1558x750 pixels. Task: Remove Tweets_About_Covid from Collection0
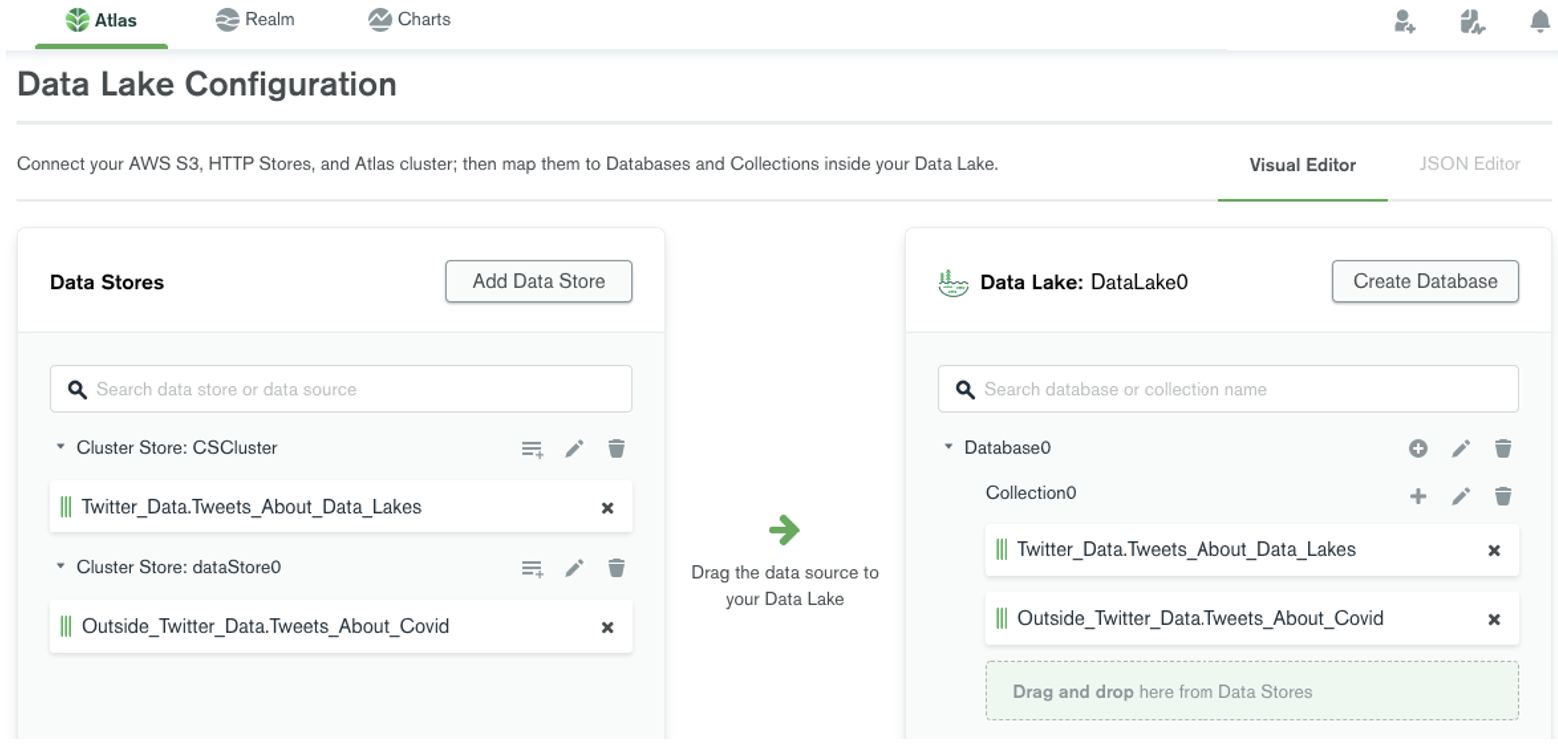(1494, 619)
